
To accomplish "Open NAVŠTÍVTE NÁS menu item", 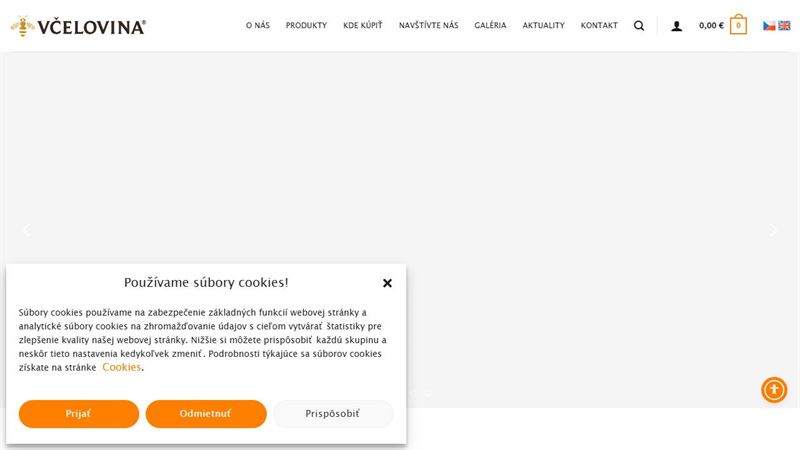I will point(429,26).
